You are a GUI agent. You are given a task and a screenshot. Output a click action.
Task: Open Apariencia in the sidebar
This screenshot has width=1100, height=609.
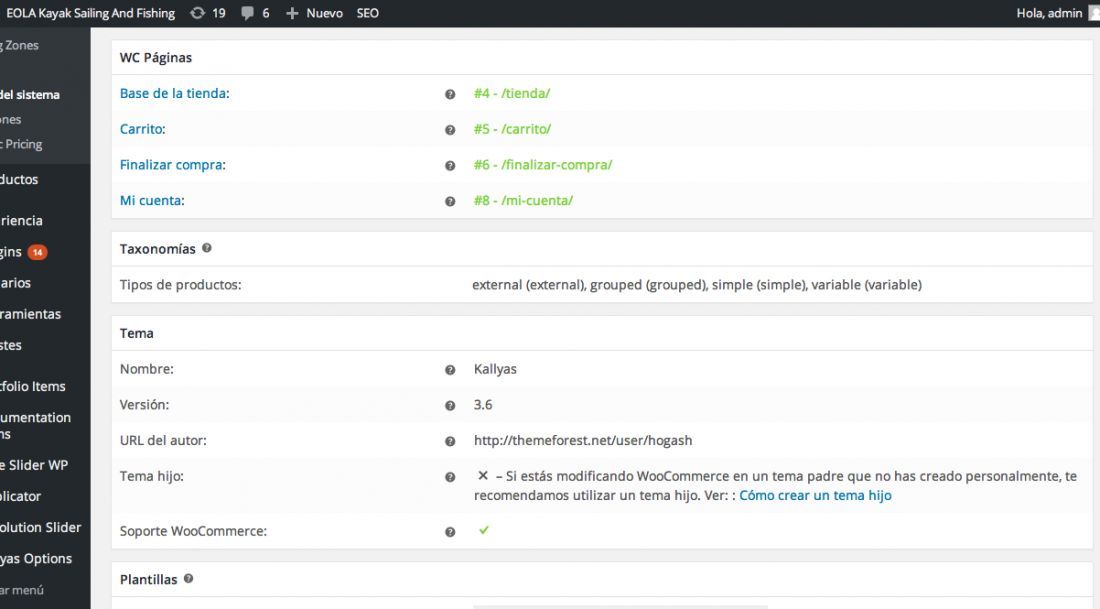[22, 220]
